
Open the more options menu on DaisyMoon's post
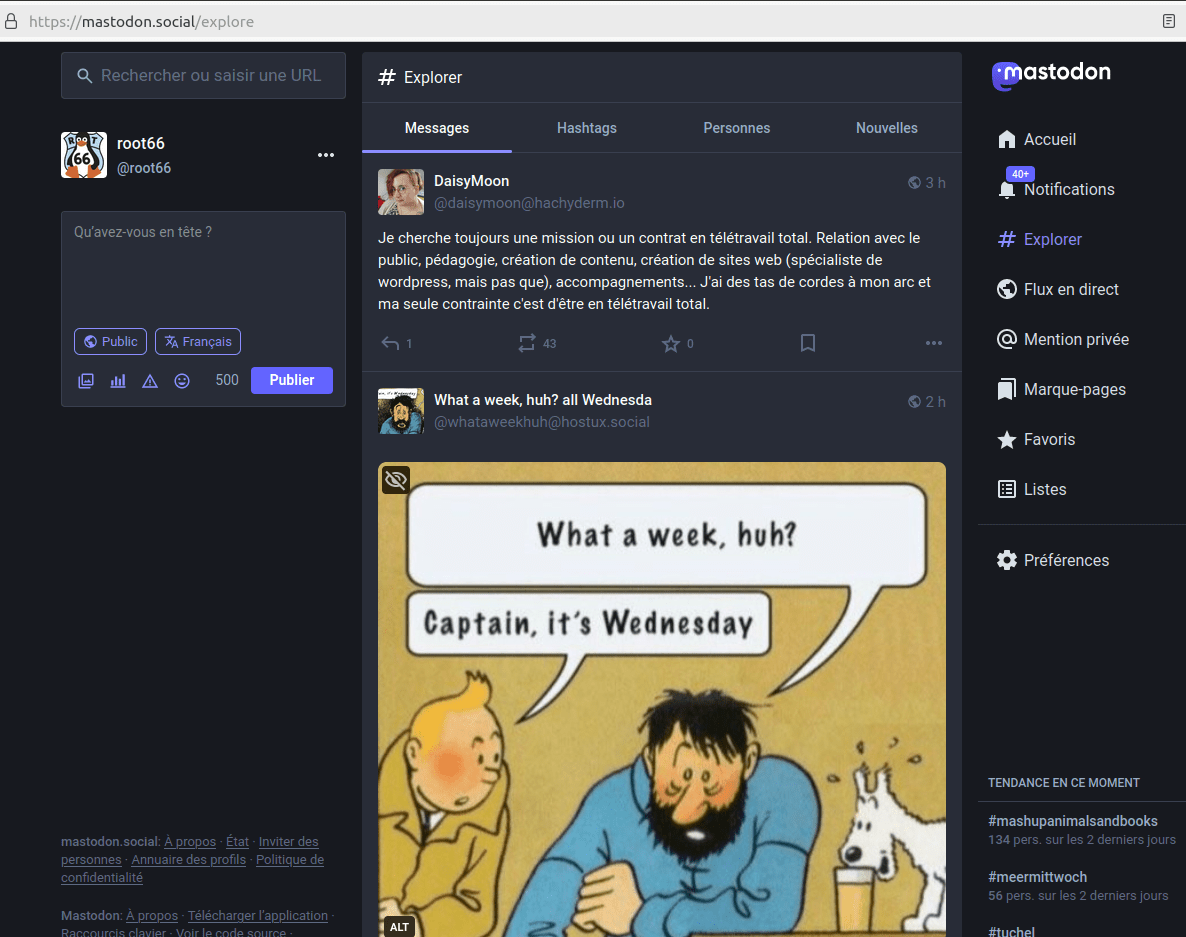(933, 343)
